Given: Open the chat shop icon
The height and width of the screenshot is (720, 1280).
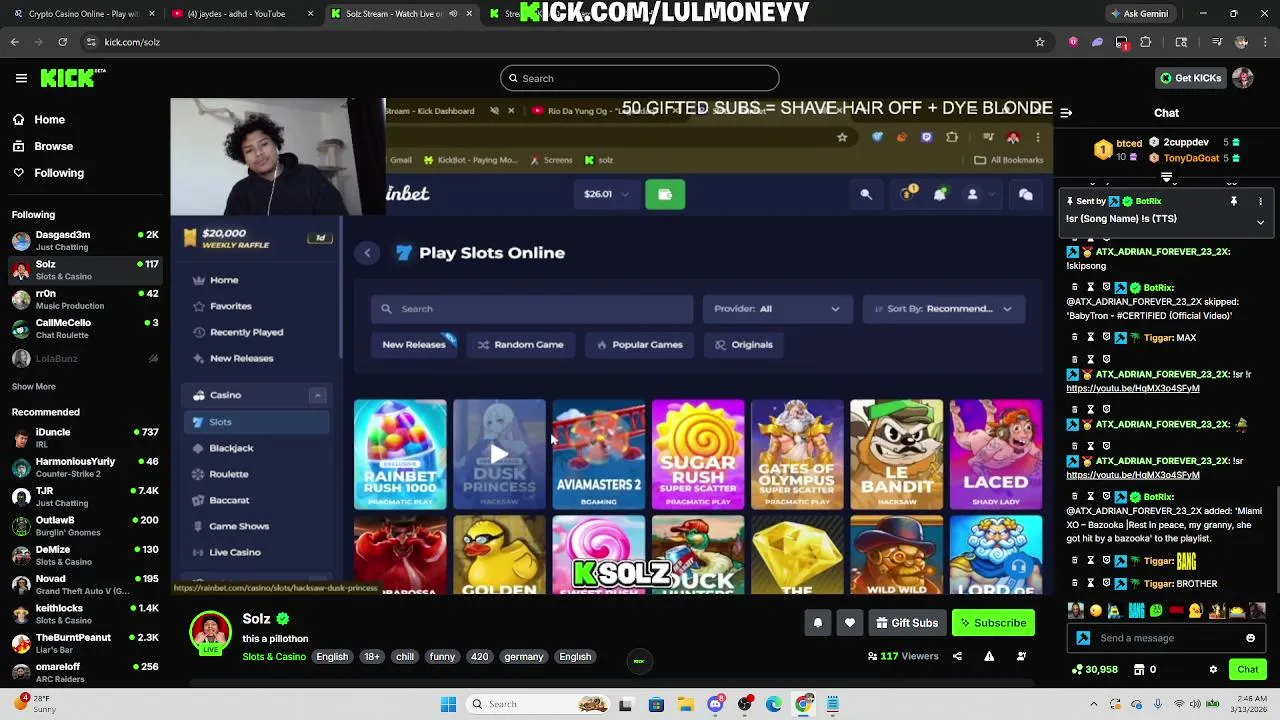Looking at the screenshot, I should pyautogui.click(x=1144, y=670).
